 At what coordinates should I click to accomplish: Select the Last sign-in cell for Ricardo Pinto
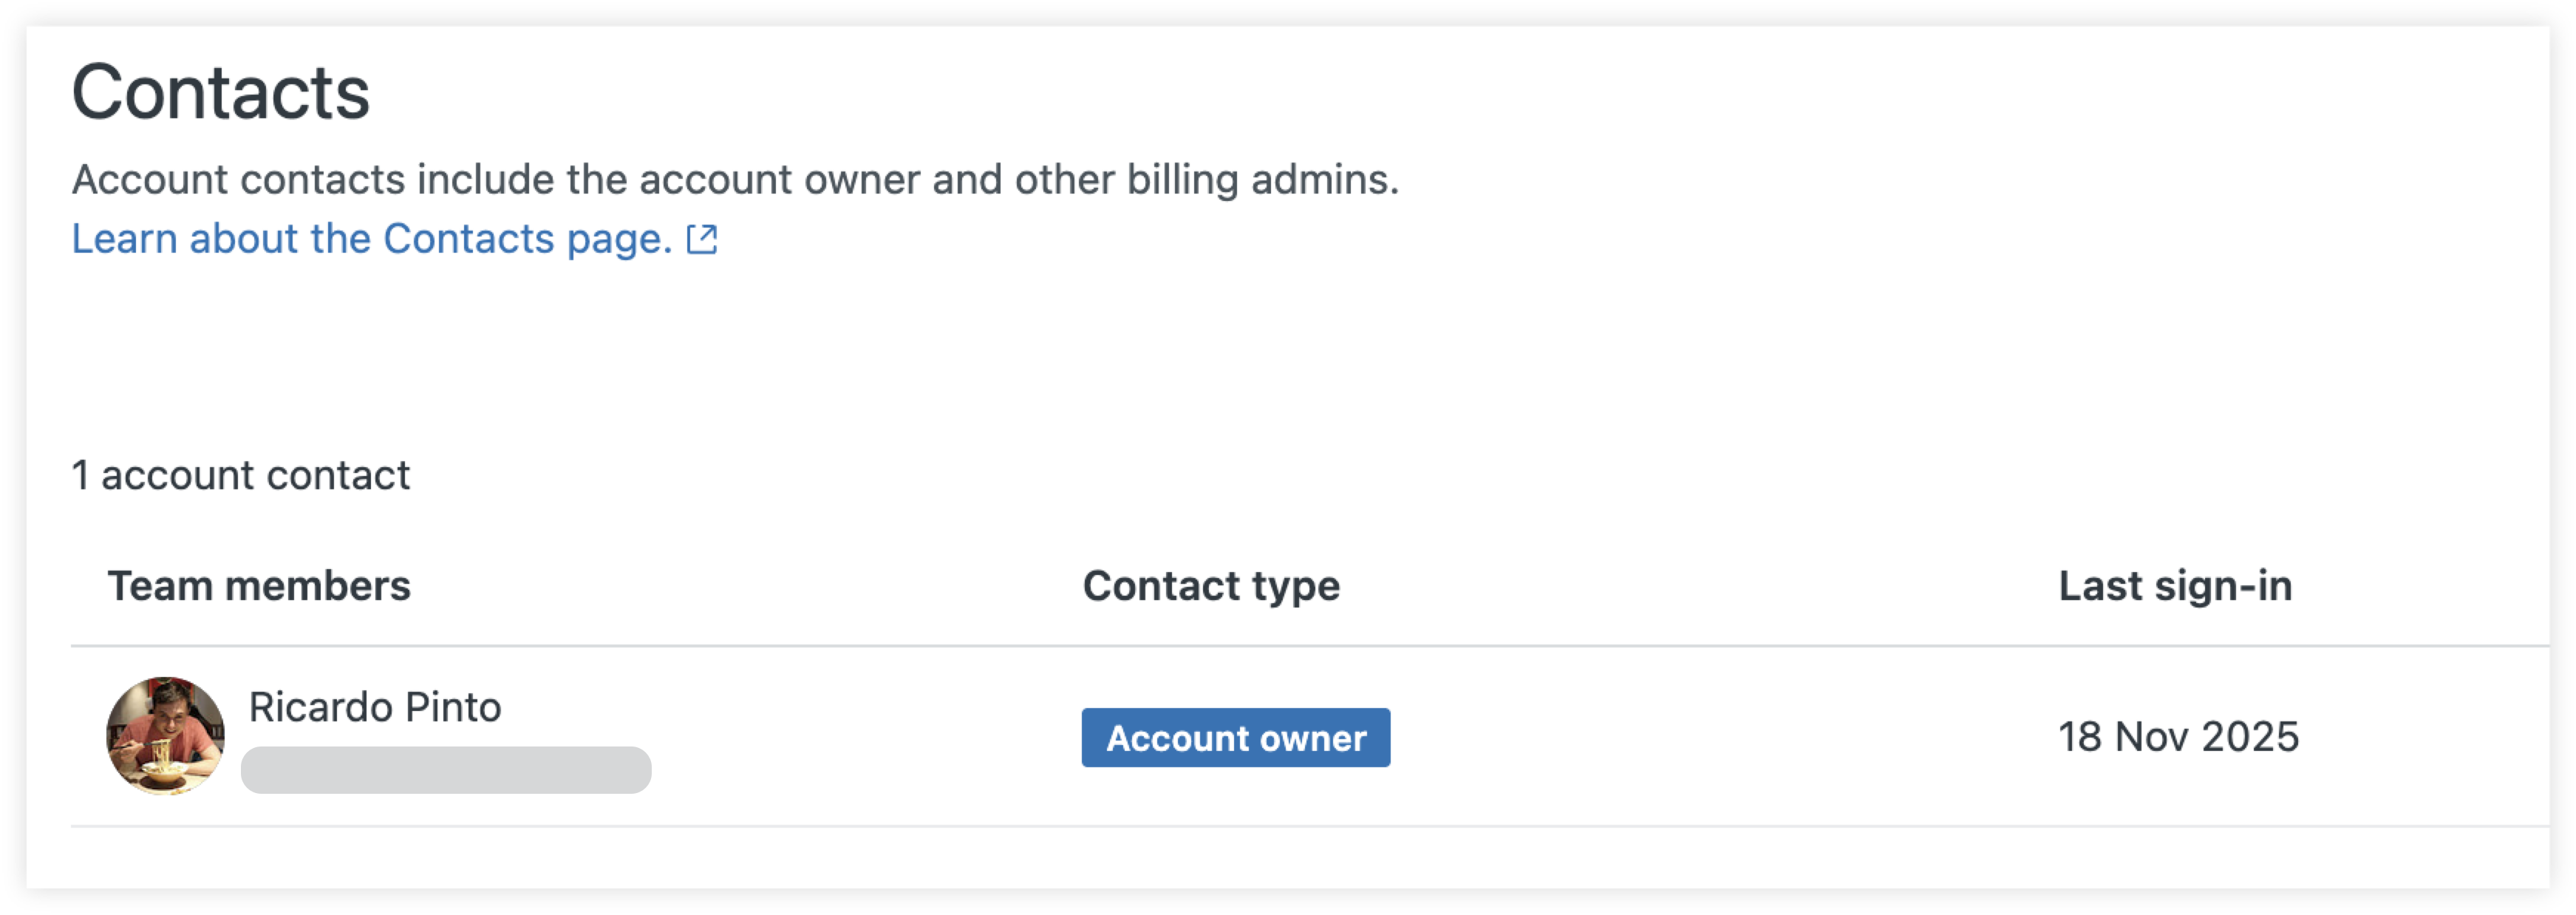[2180, 737]
